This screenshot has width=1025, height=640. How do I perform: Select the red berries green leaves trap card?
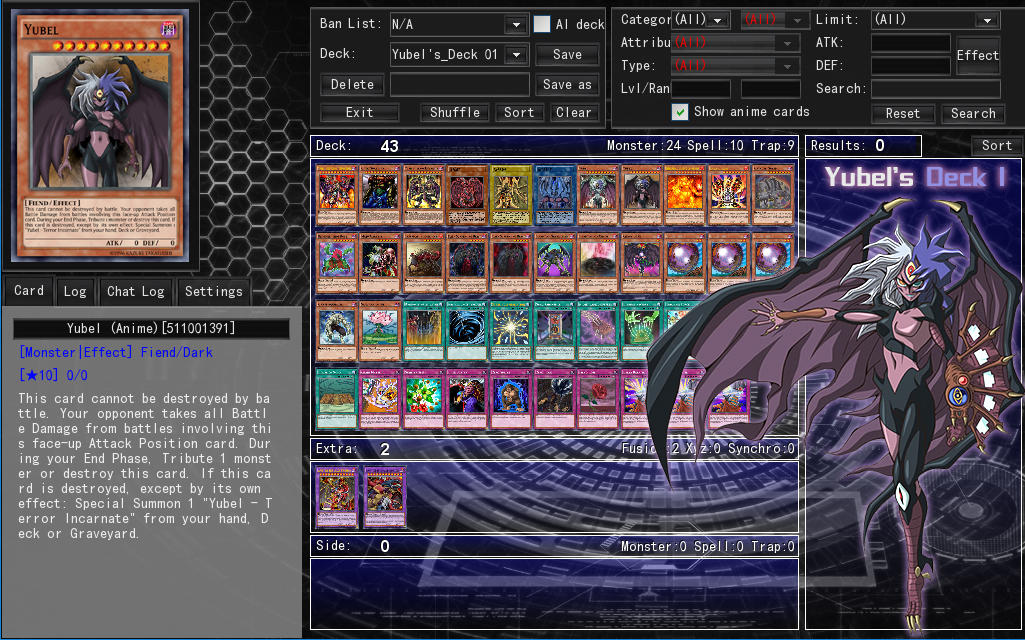(x=423, y=399)
